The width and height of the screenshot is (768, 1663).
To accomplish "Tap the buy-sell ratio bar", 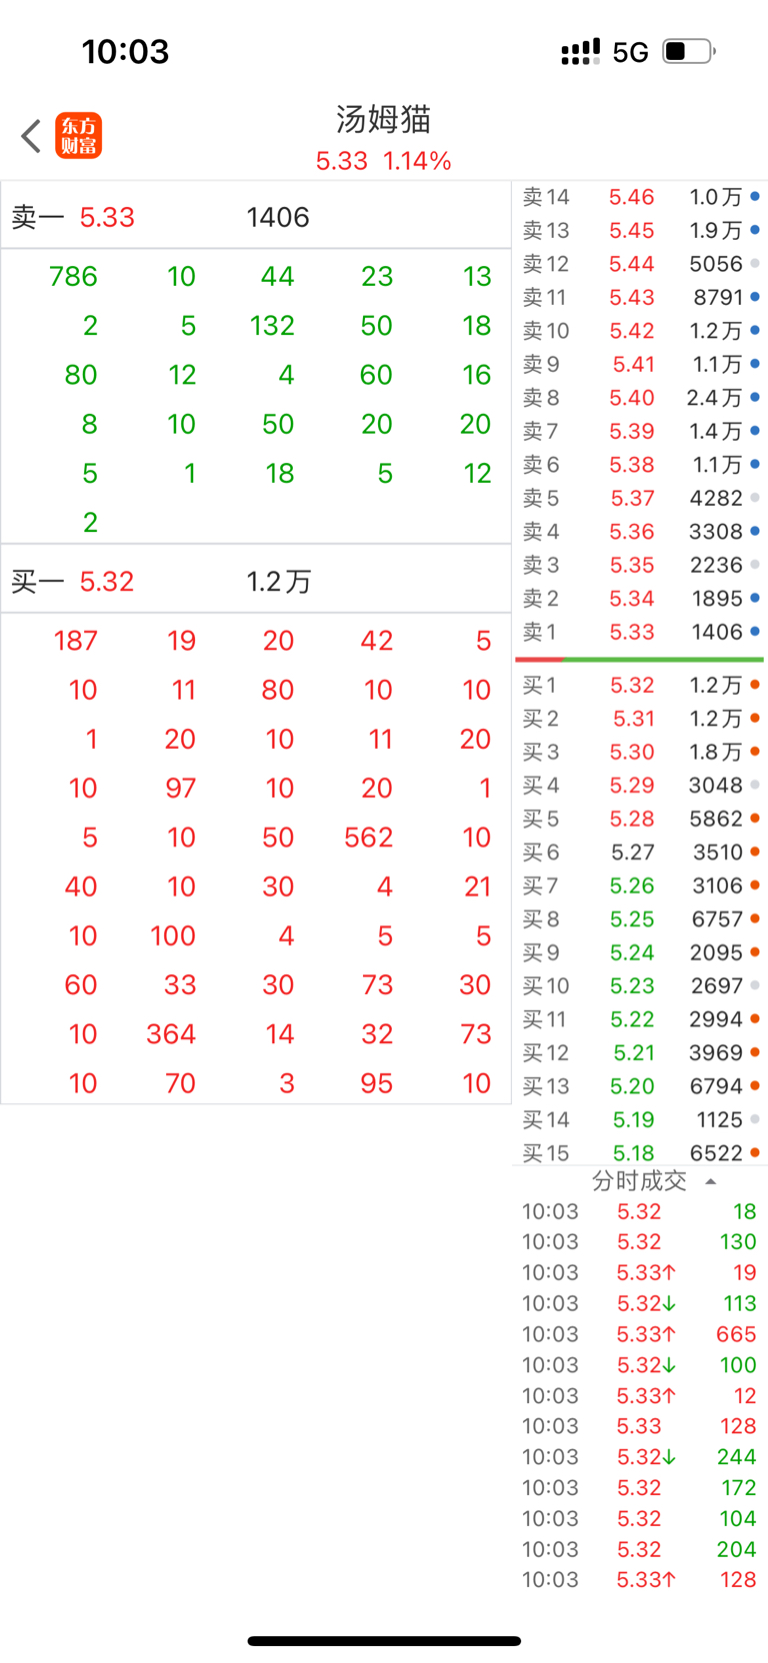I will pyautogui.click(x=640, y=660).
